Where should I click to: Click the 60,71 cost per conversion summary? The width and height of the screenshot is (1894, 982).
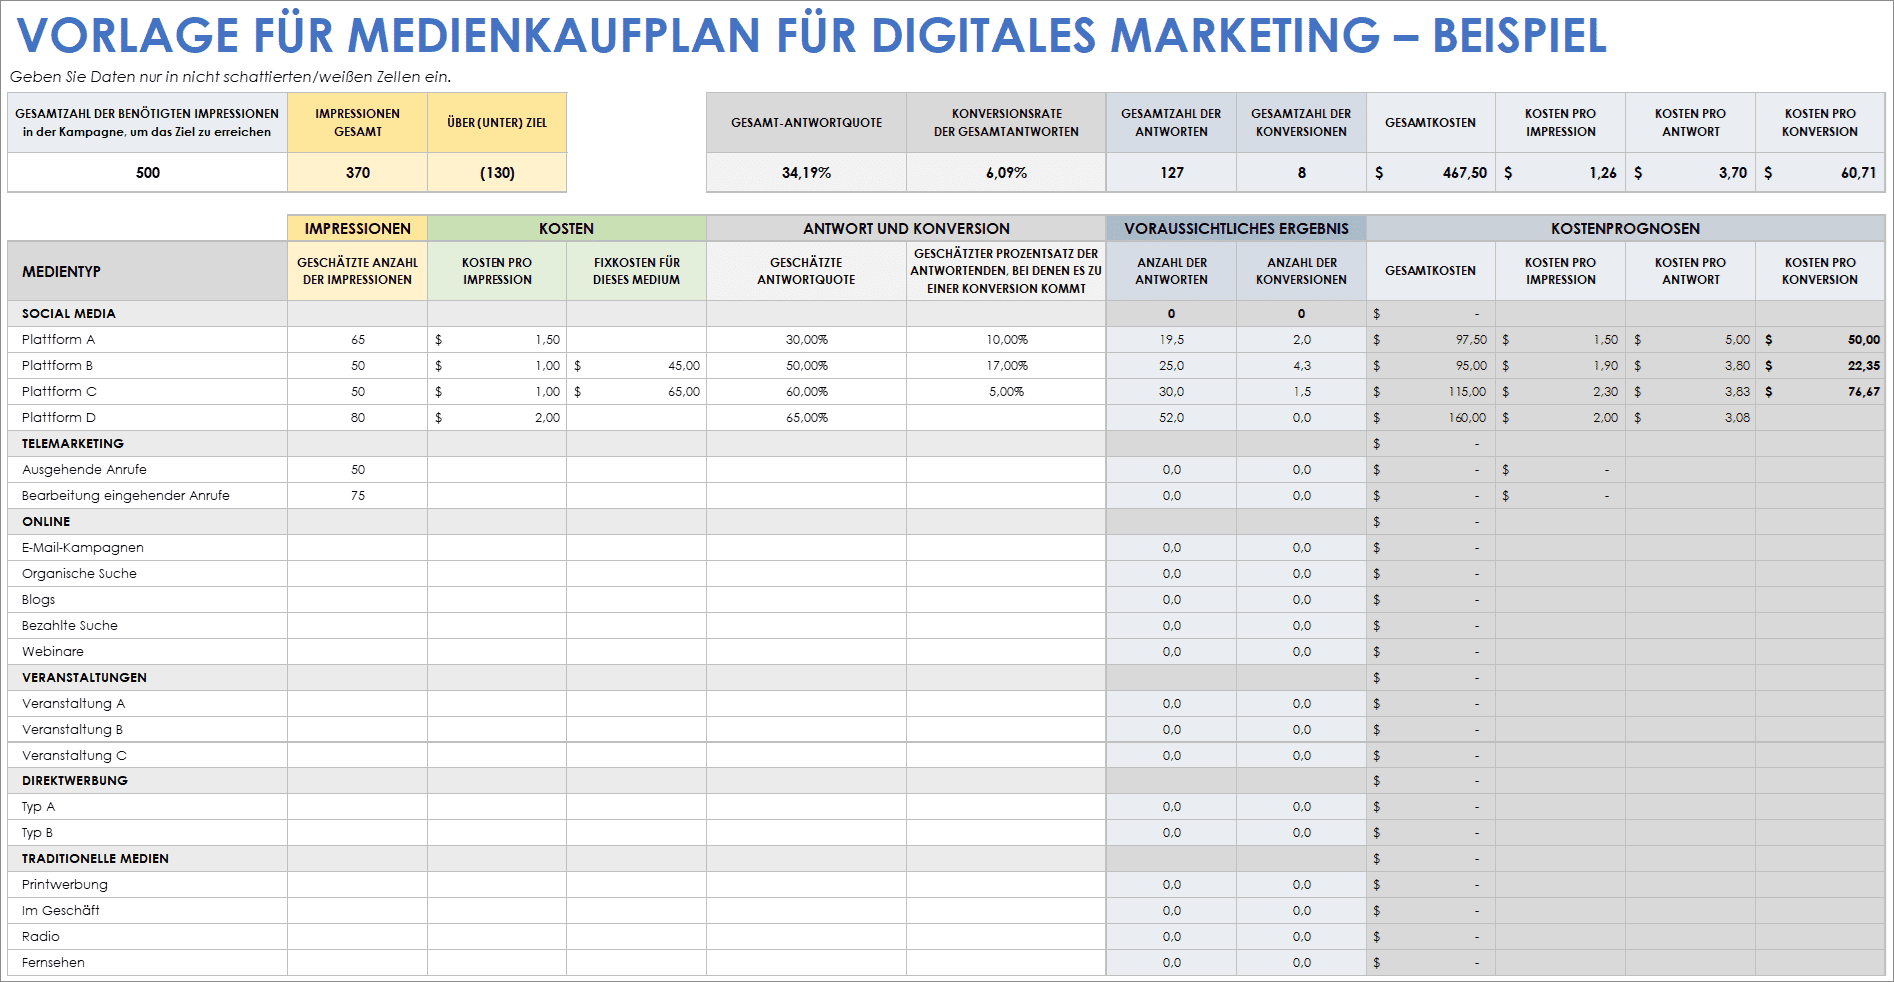(1820, 172)
